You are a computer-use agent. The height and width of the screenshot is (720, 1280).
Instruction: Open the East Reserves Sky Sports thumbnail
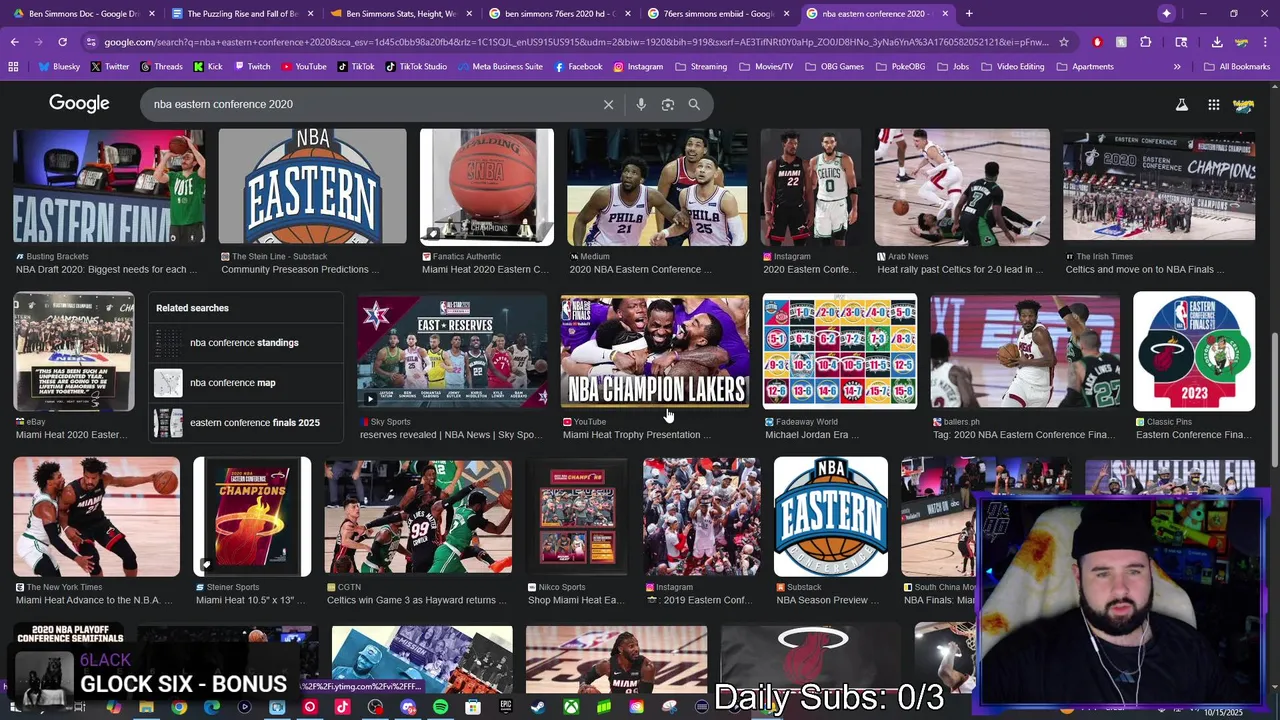click(x=452, y=351)
